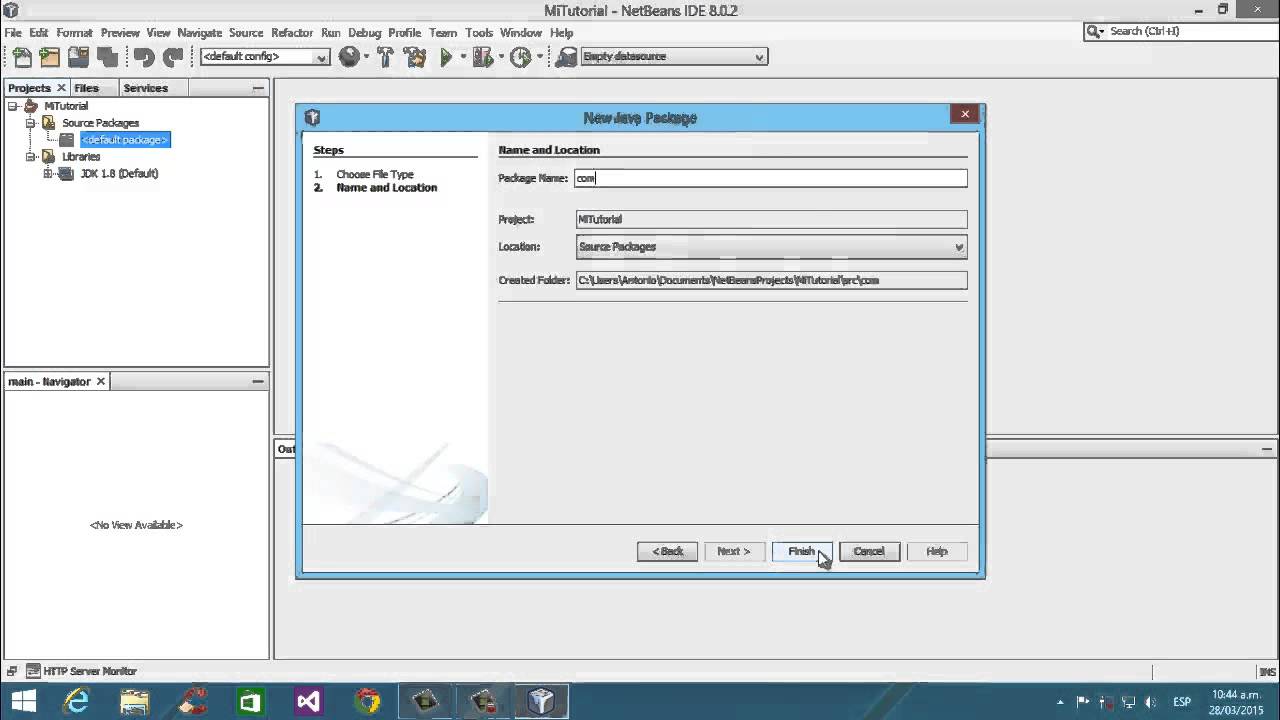The height and width of the screenshot is (720, 1280).
Task: Close the main - Navigator tab
Action: click(100, 382)
